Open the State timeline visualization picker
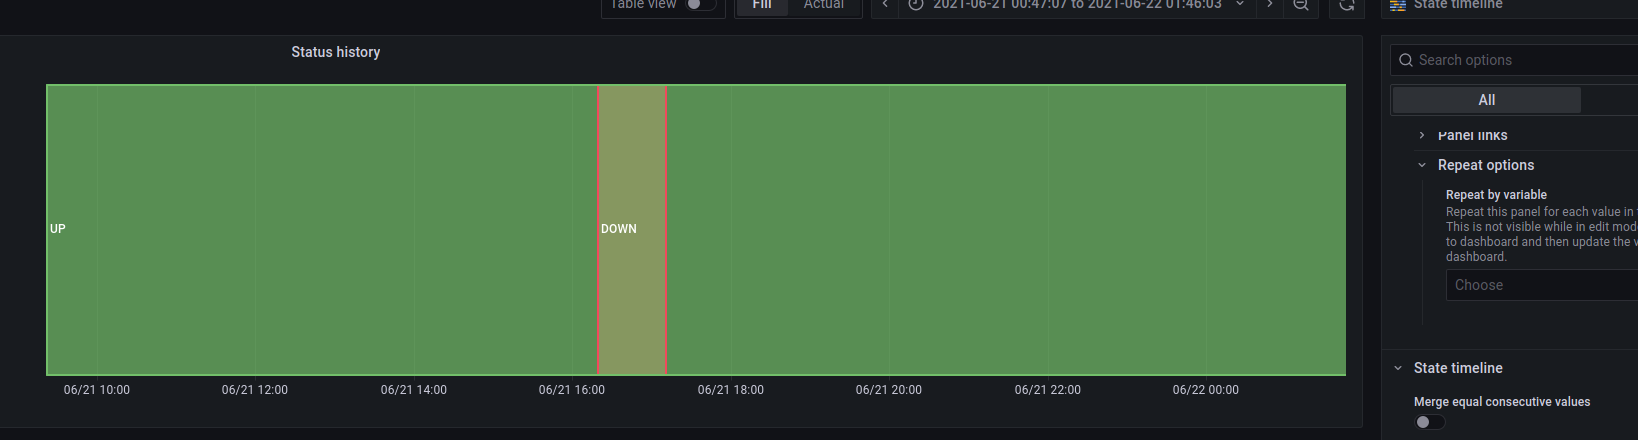Screen dimensions: 1638x440 tap(1510, 5)
